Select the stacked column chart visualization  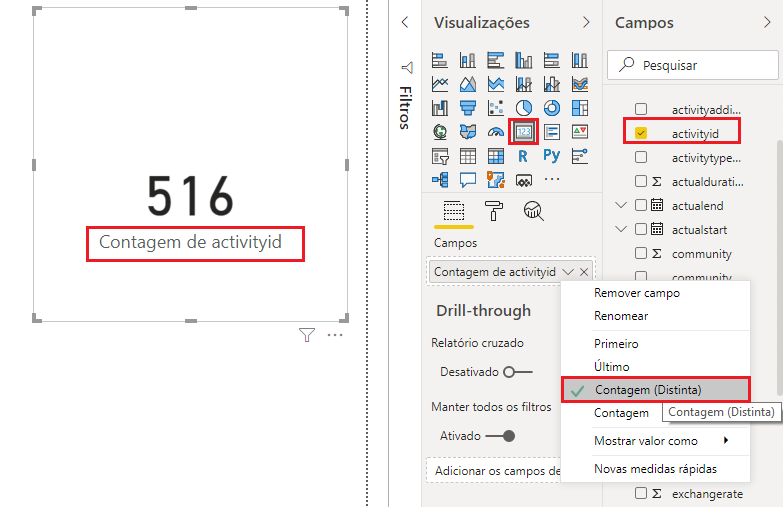click(x=467, y=60)
